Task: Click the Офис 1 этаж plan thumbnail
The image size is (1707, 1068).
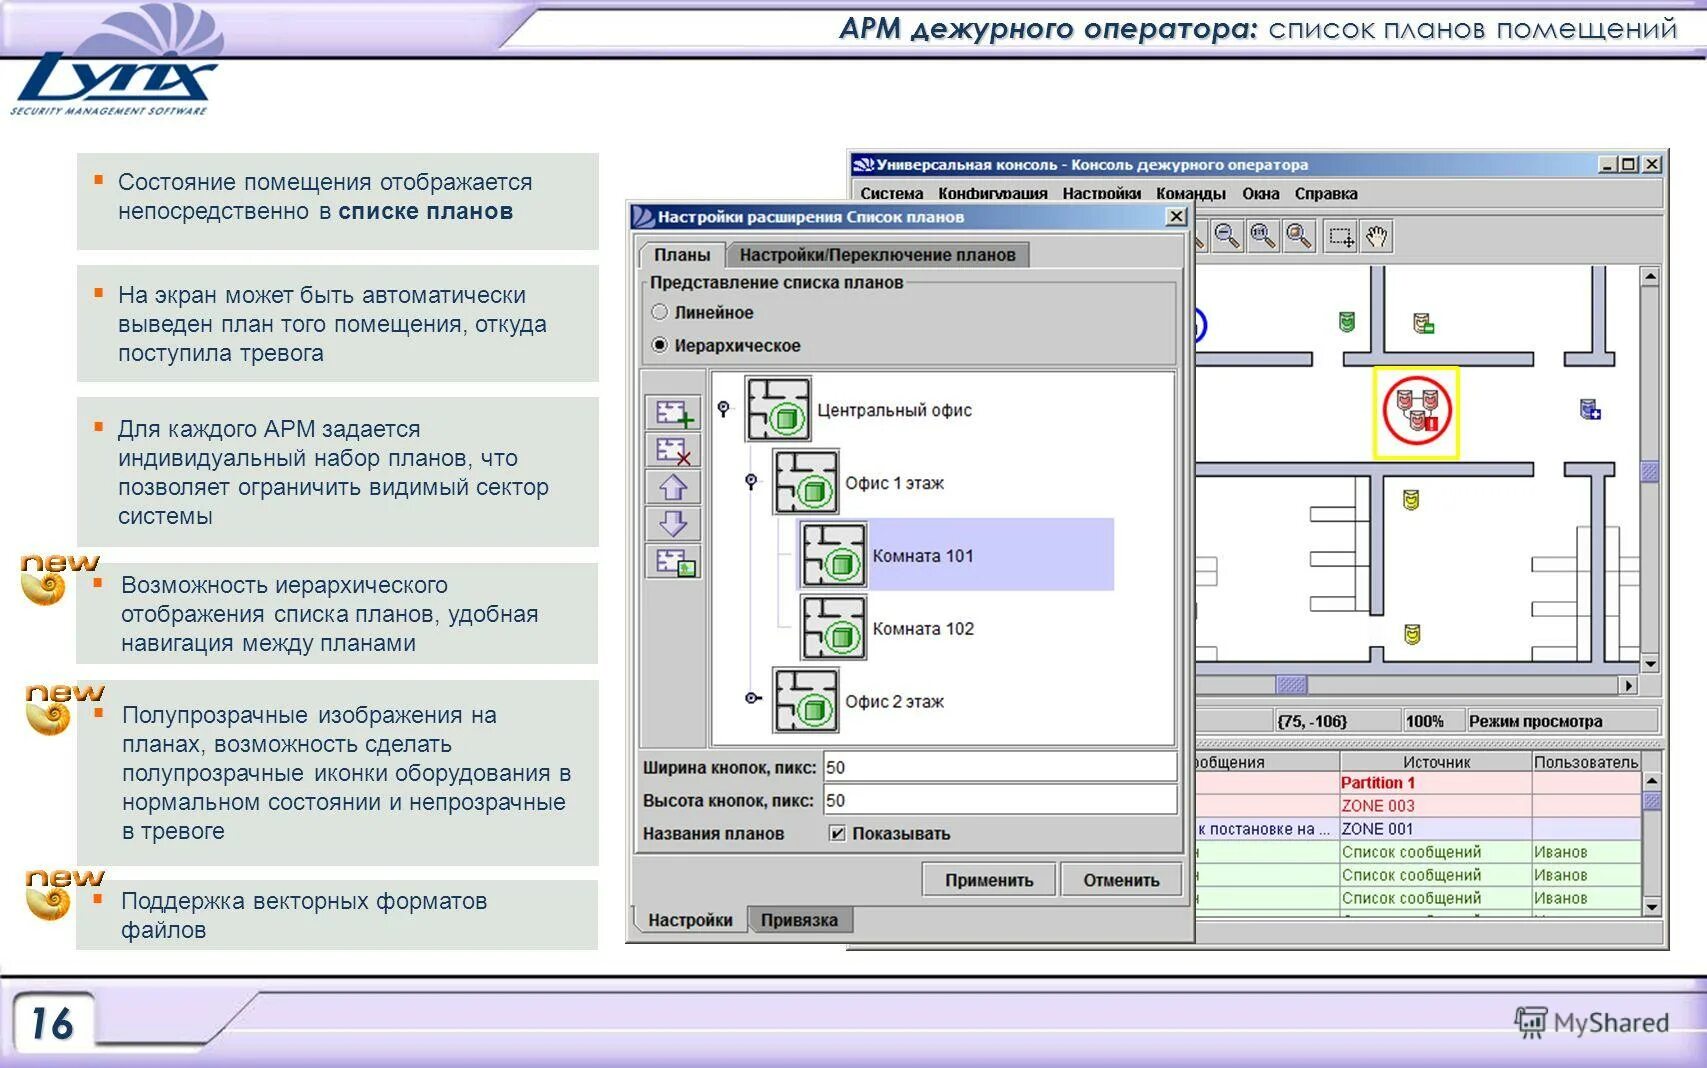Action: (x=805, y=482)
